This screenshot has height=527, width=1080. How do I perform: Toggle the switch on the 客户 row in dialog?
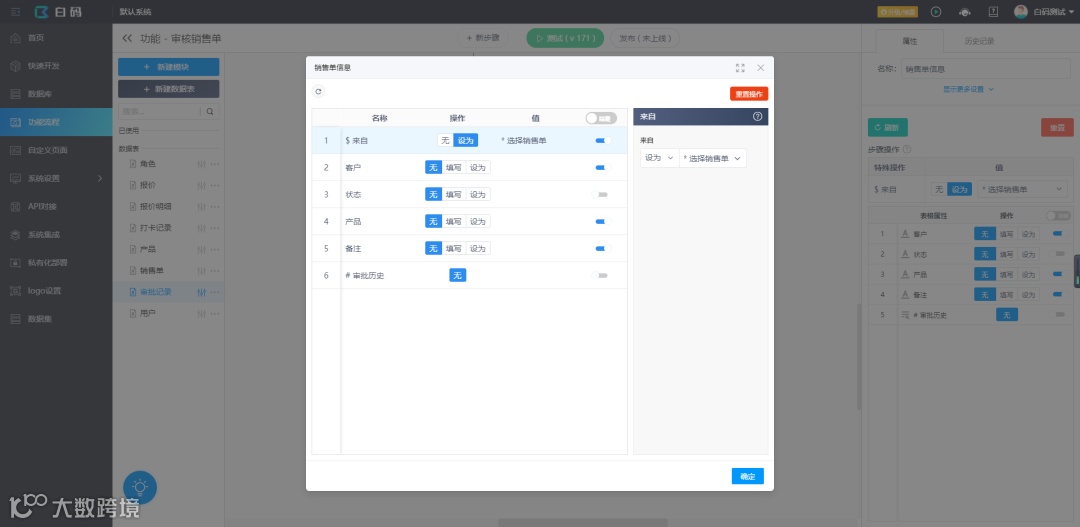pyautogui.click(x=603, y=167)
